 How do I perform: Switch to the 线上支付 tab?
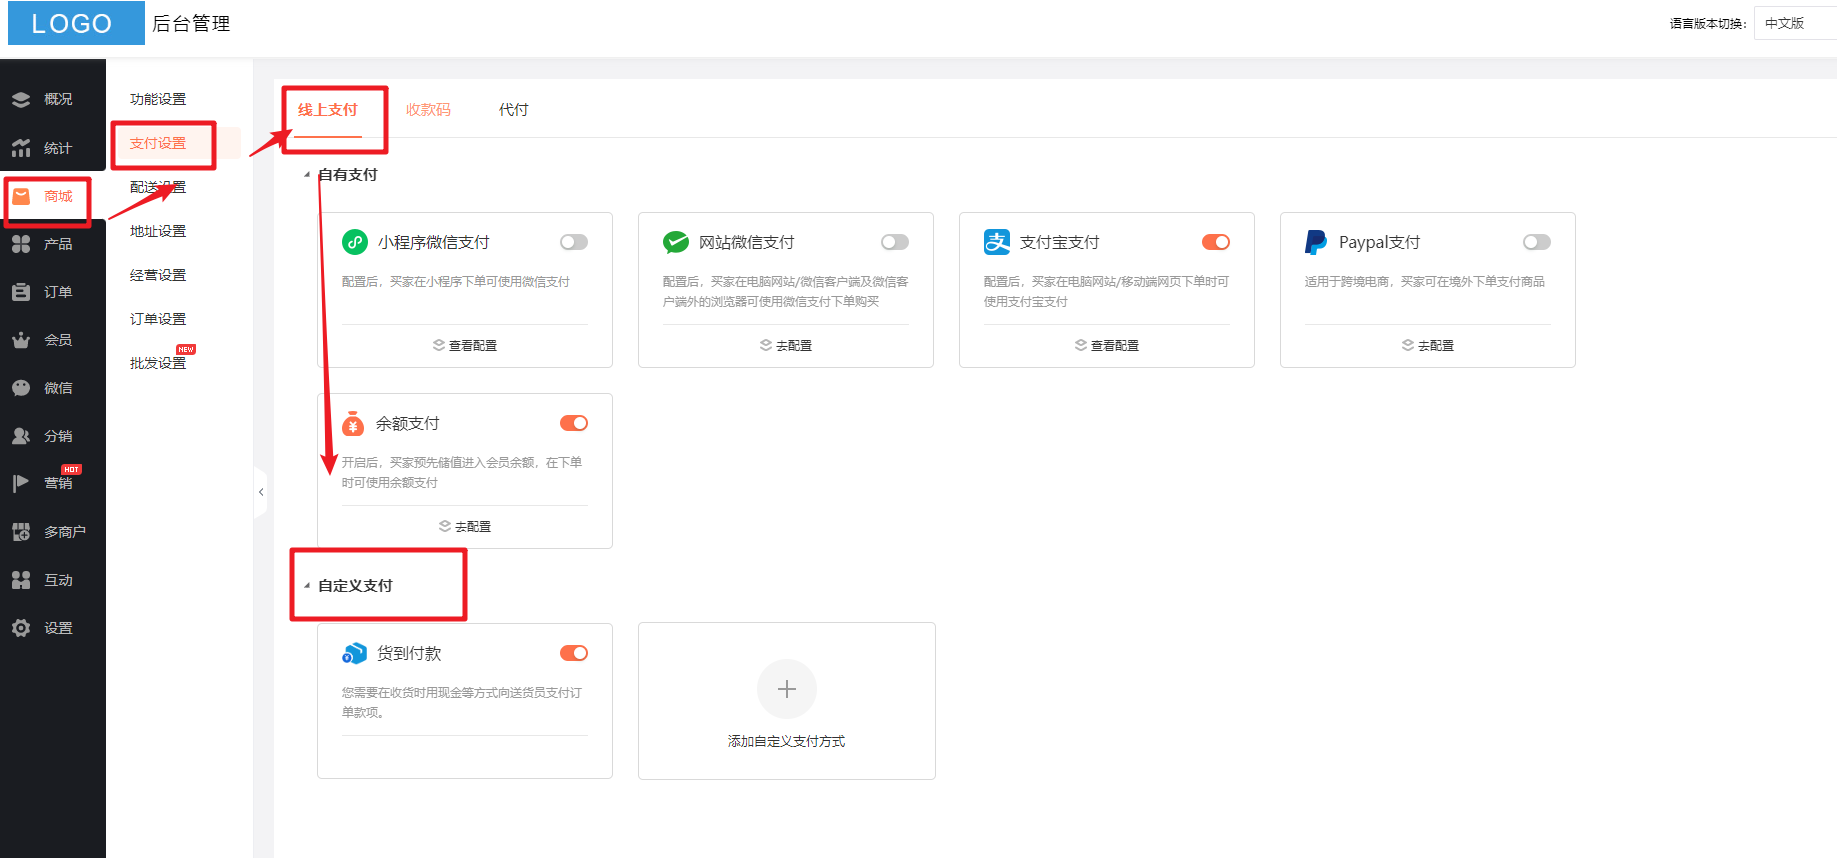pos(328,110)
